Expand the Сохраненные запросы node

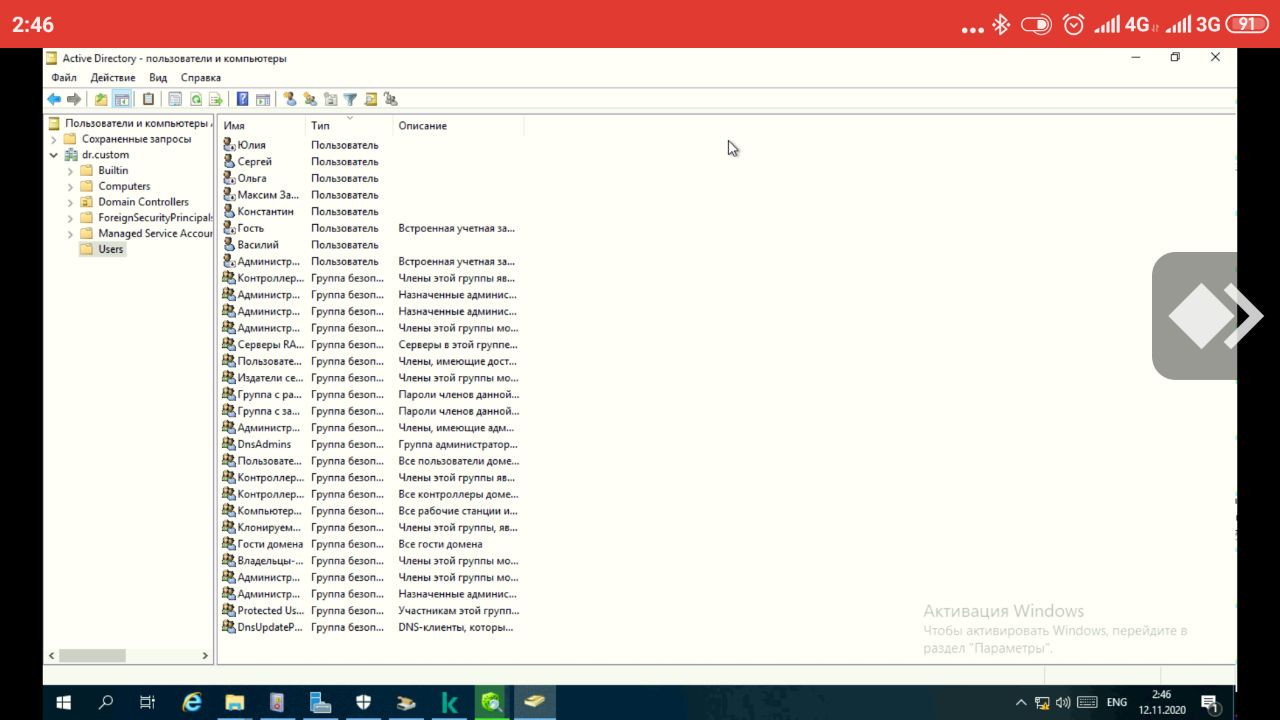pyautogui.click(x=54, y=139)
